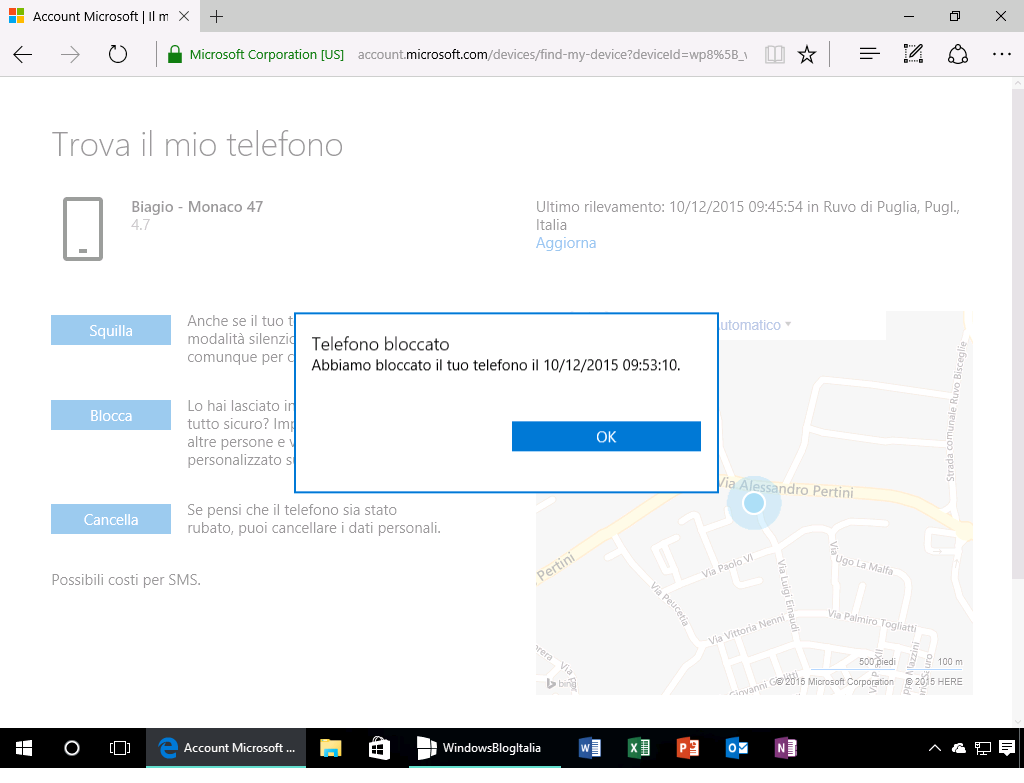Screen dimensions: 1024x783
Task: Click Via Alessandro Pertini map label
Action: [786, 488]
